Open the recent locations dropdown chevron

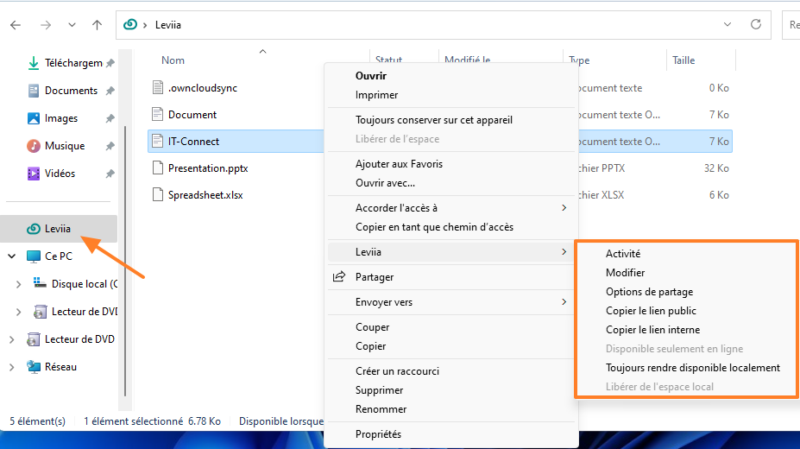click(70, 24)
